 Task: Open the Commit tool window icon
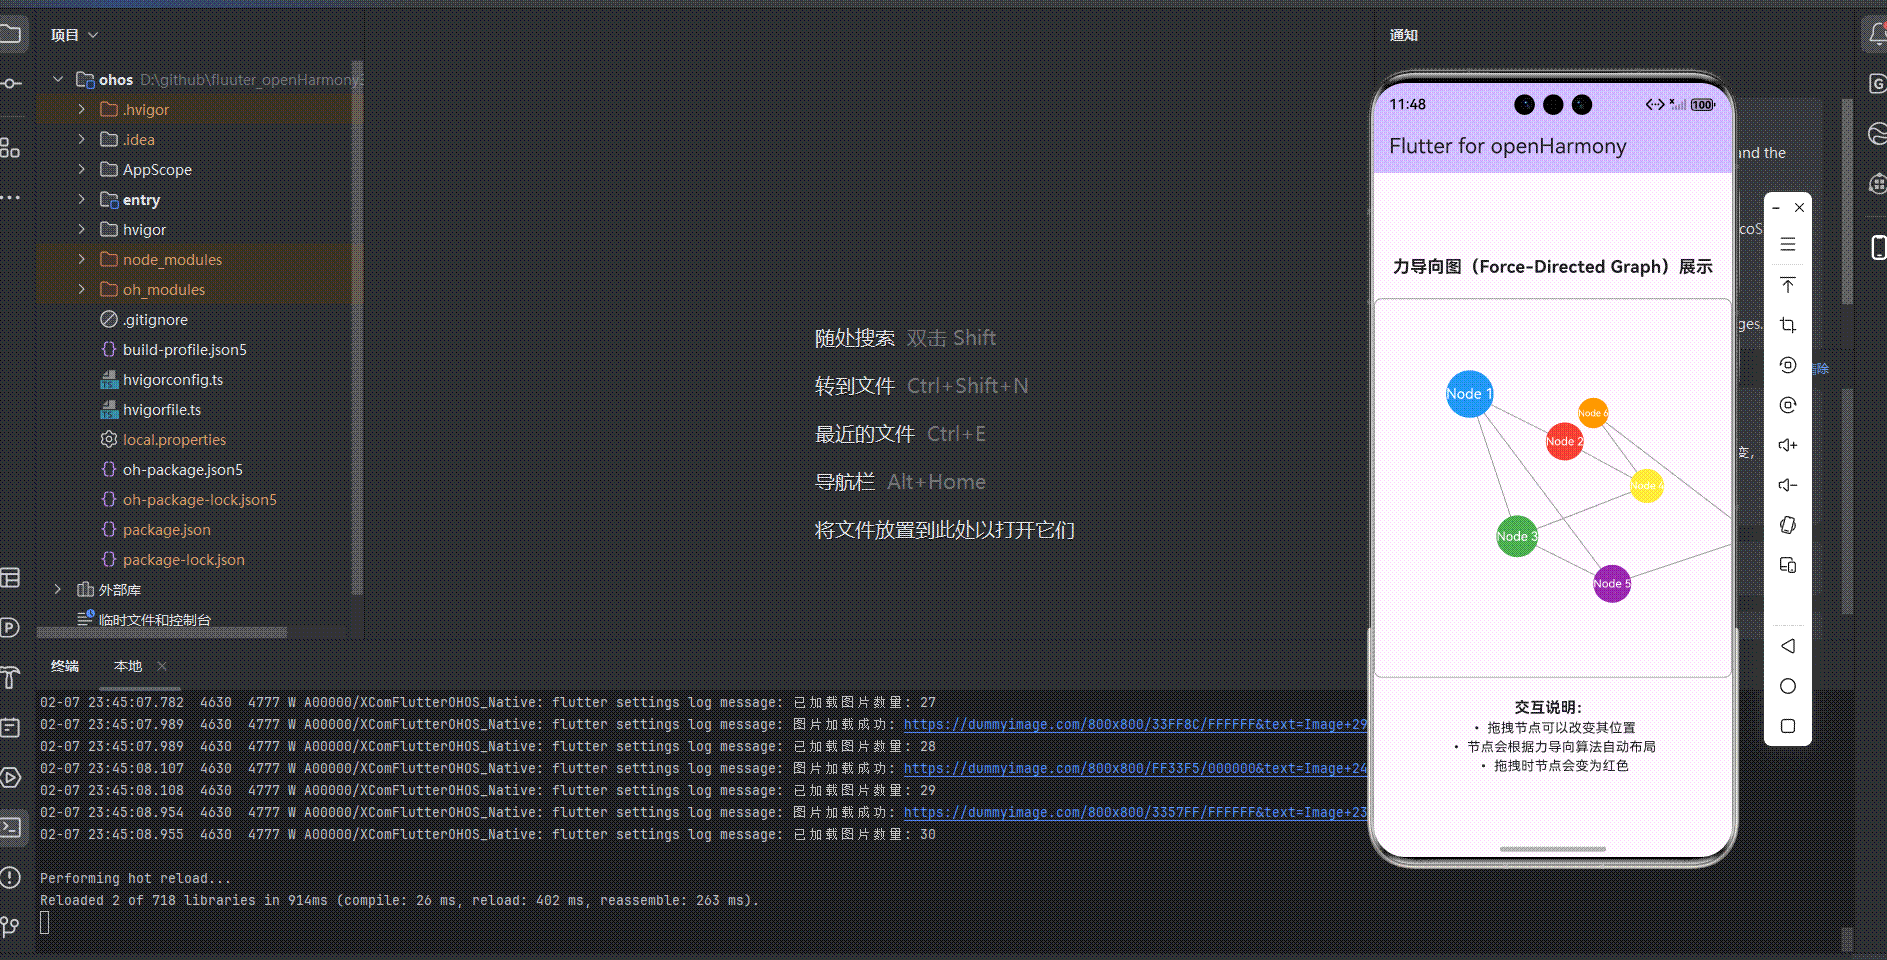point(10,84)
